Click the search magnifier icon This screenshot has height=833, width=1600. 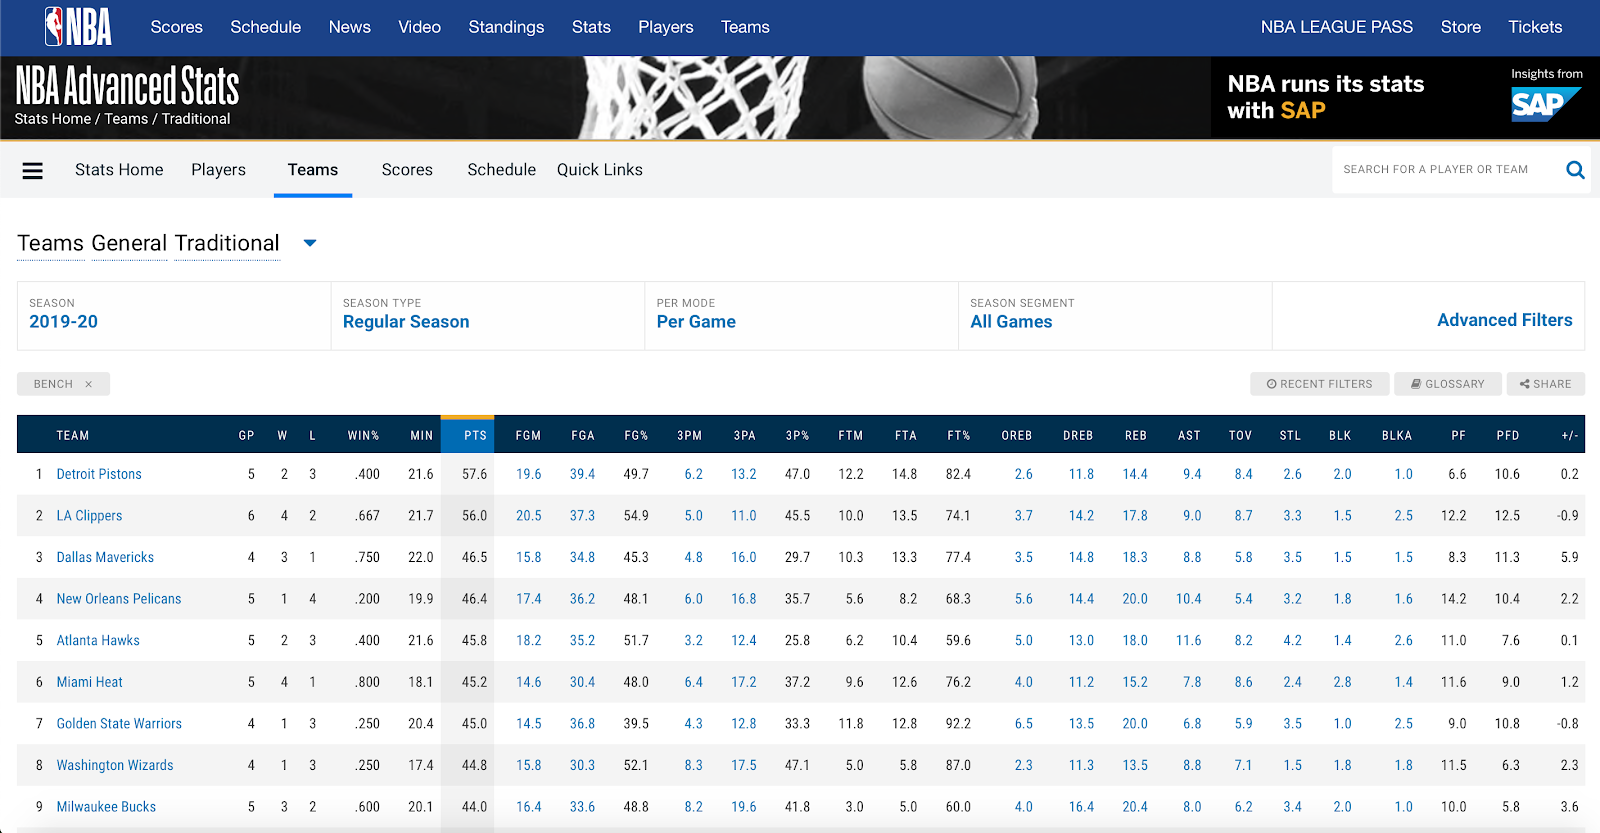(x=1575, y=170)
